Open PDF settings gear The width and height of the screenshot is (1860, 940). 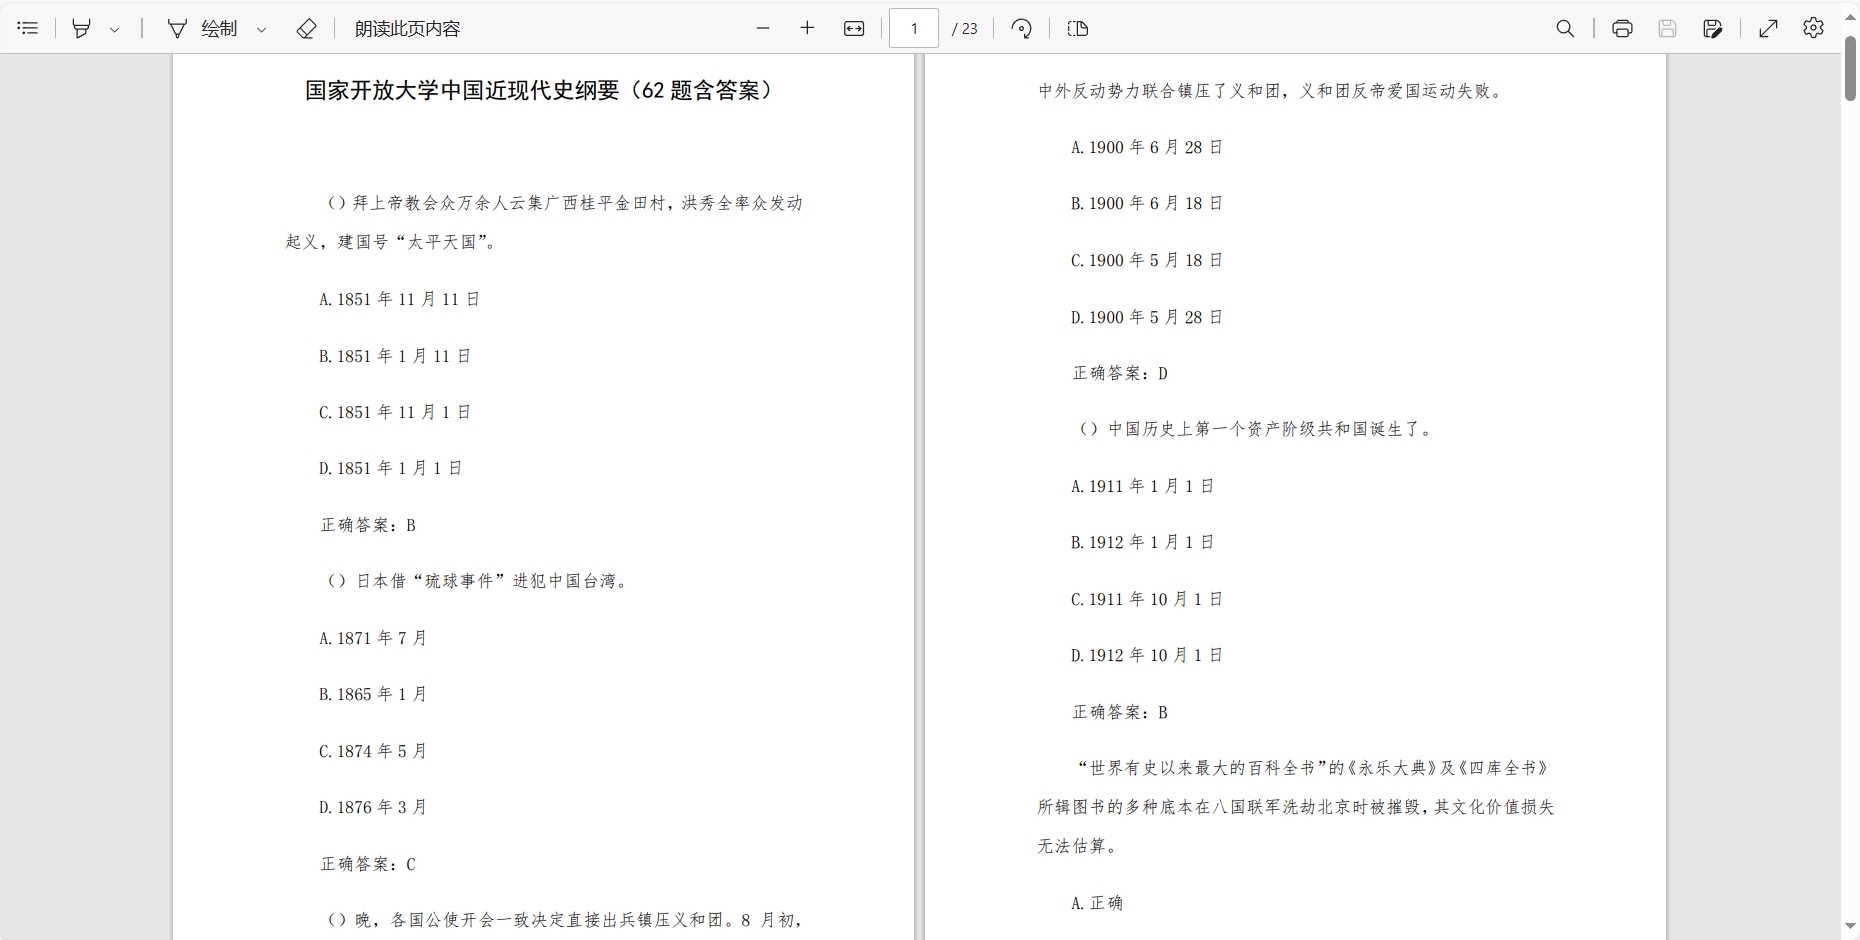[x=1813, y=28]
